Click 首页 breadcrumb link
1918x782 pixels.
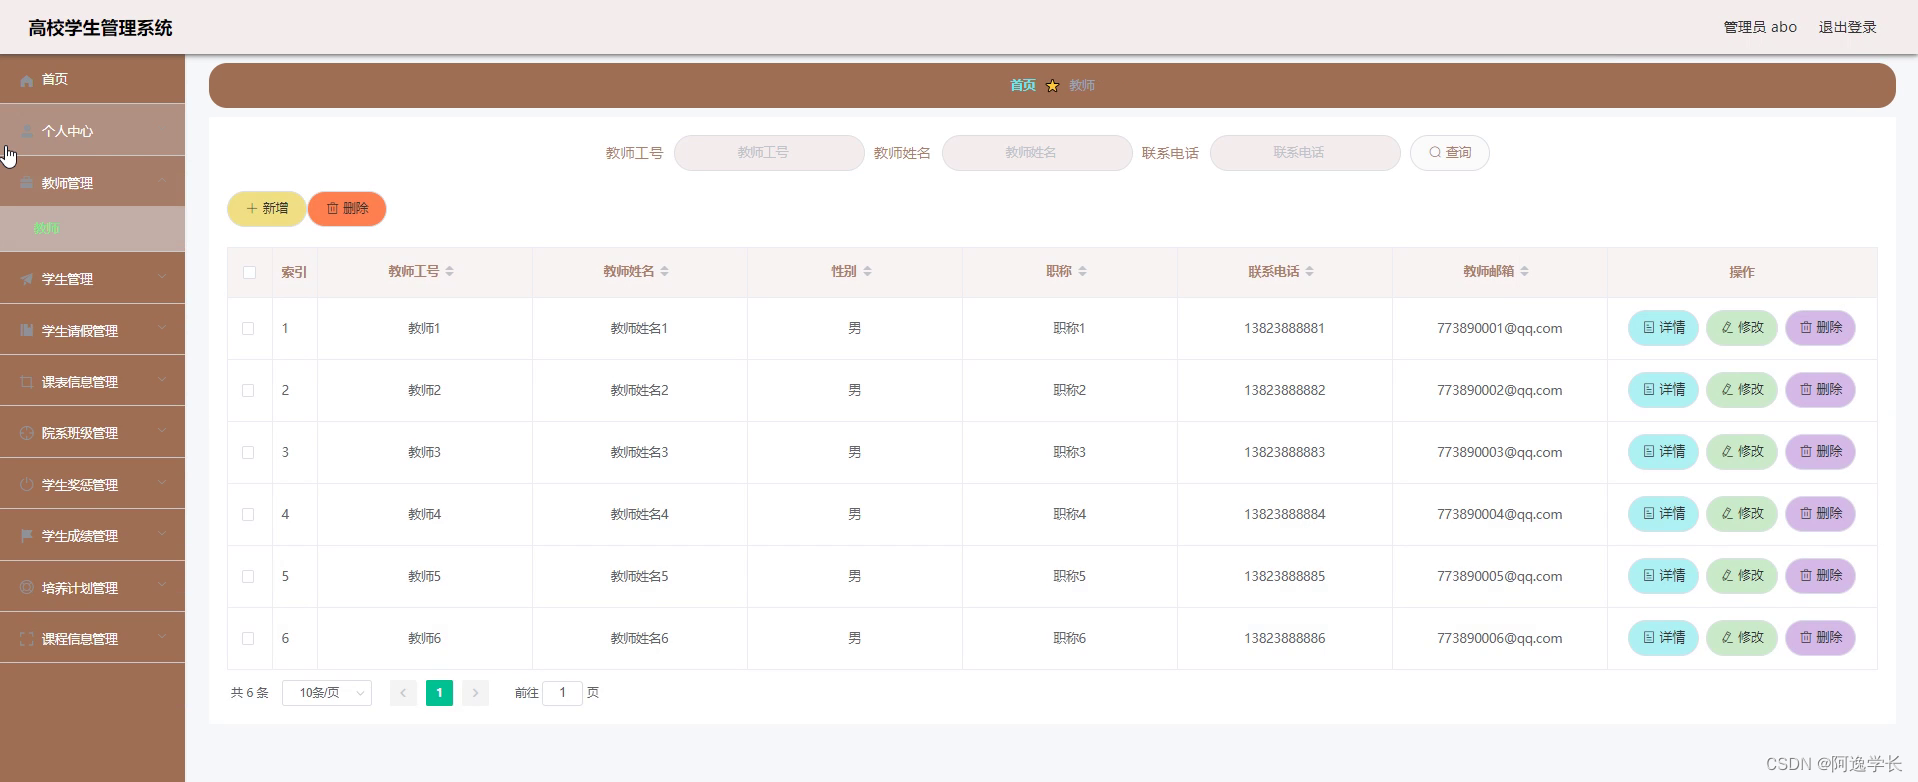[1023, 86]
